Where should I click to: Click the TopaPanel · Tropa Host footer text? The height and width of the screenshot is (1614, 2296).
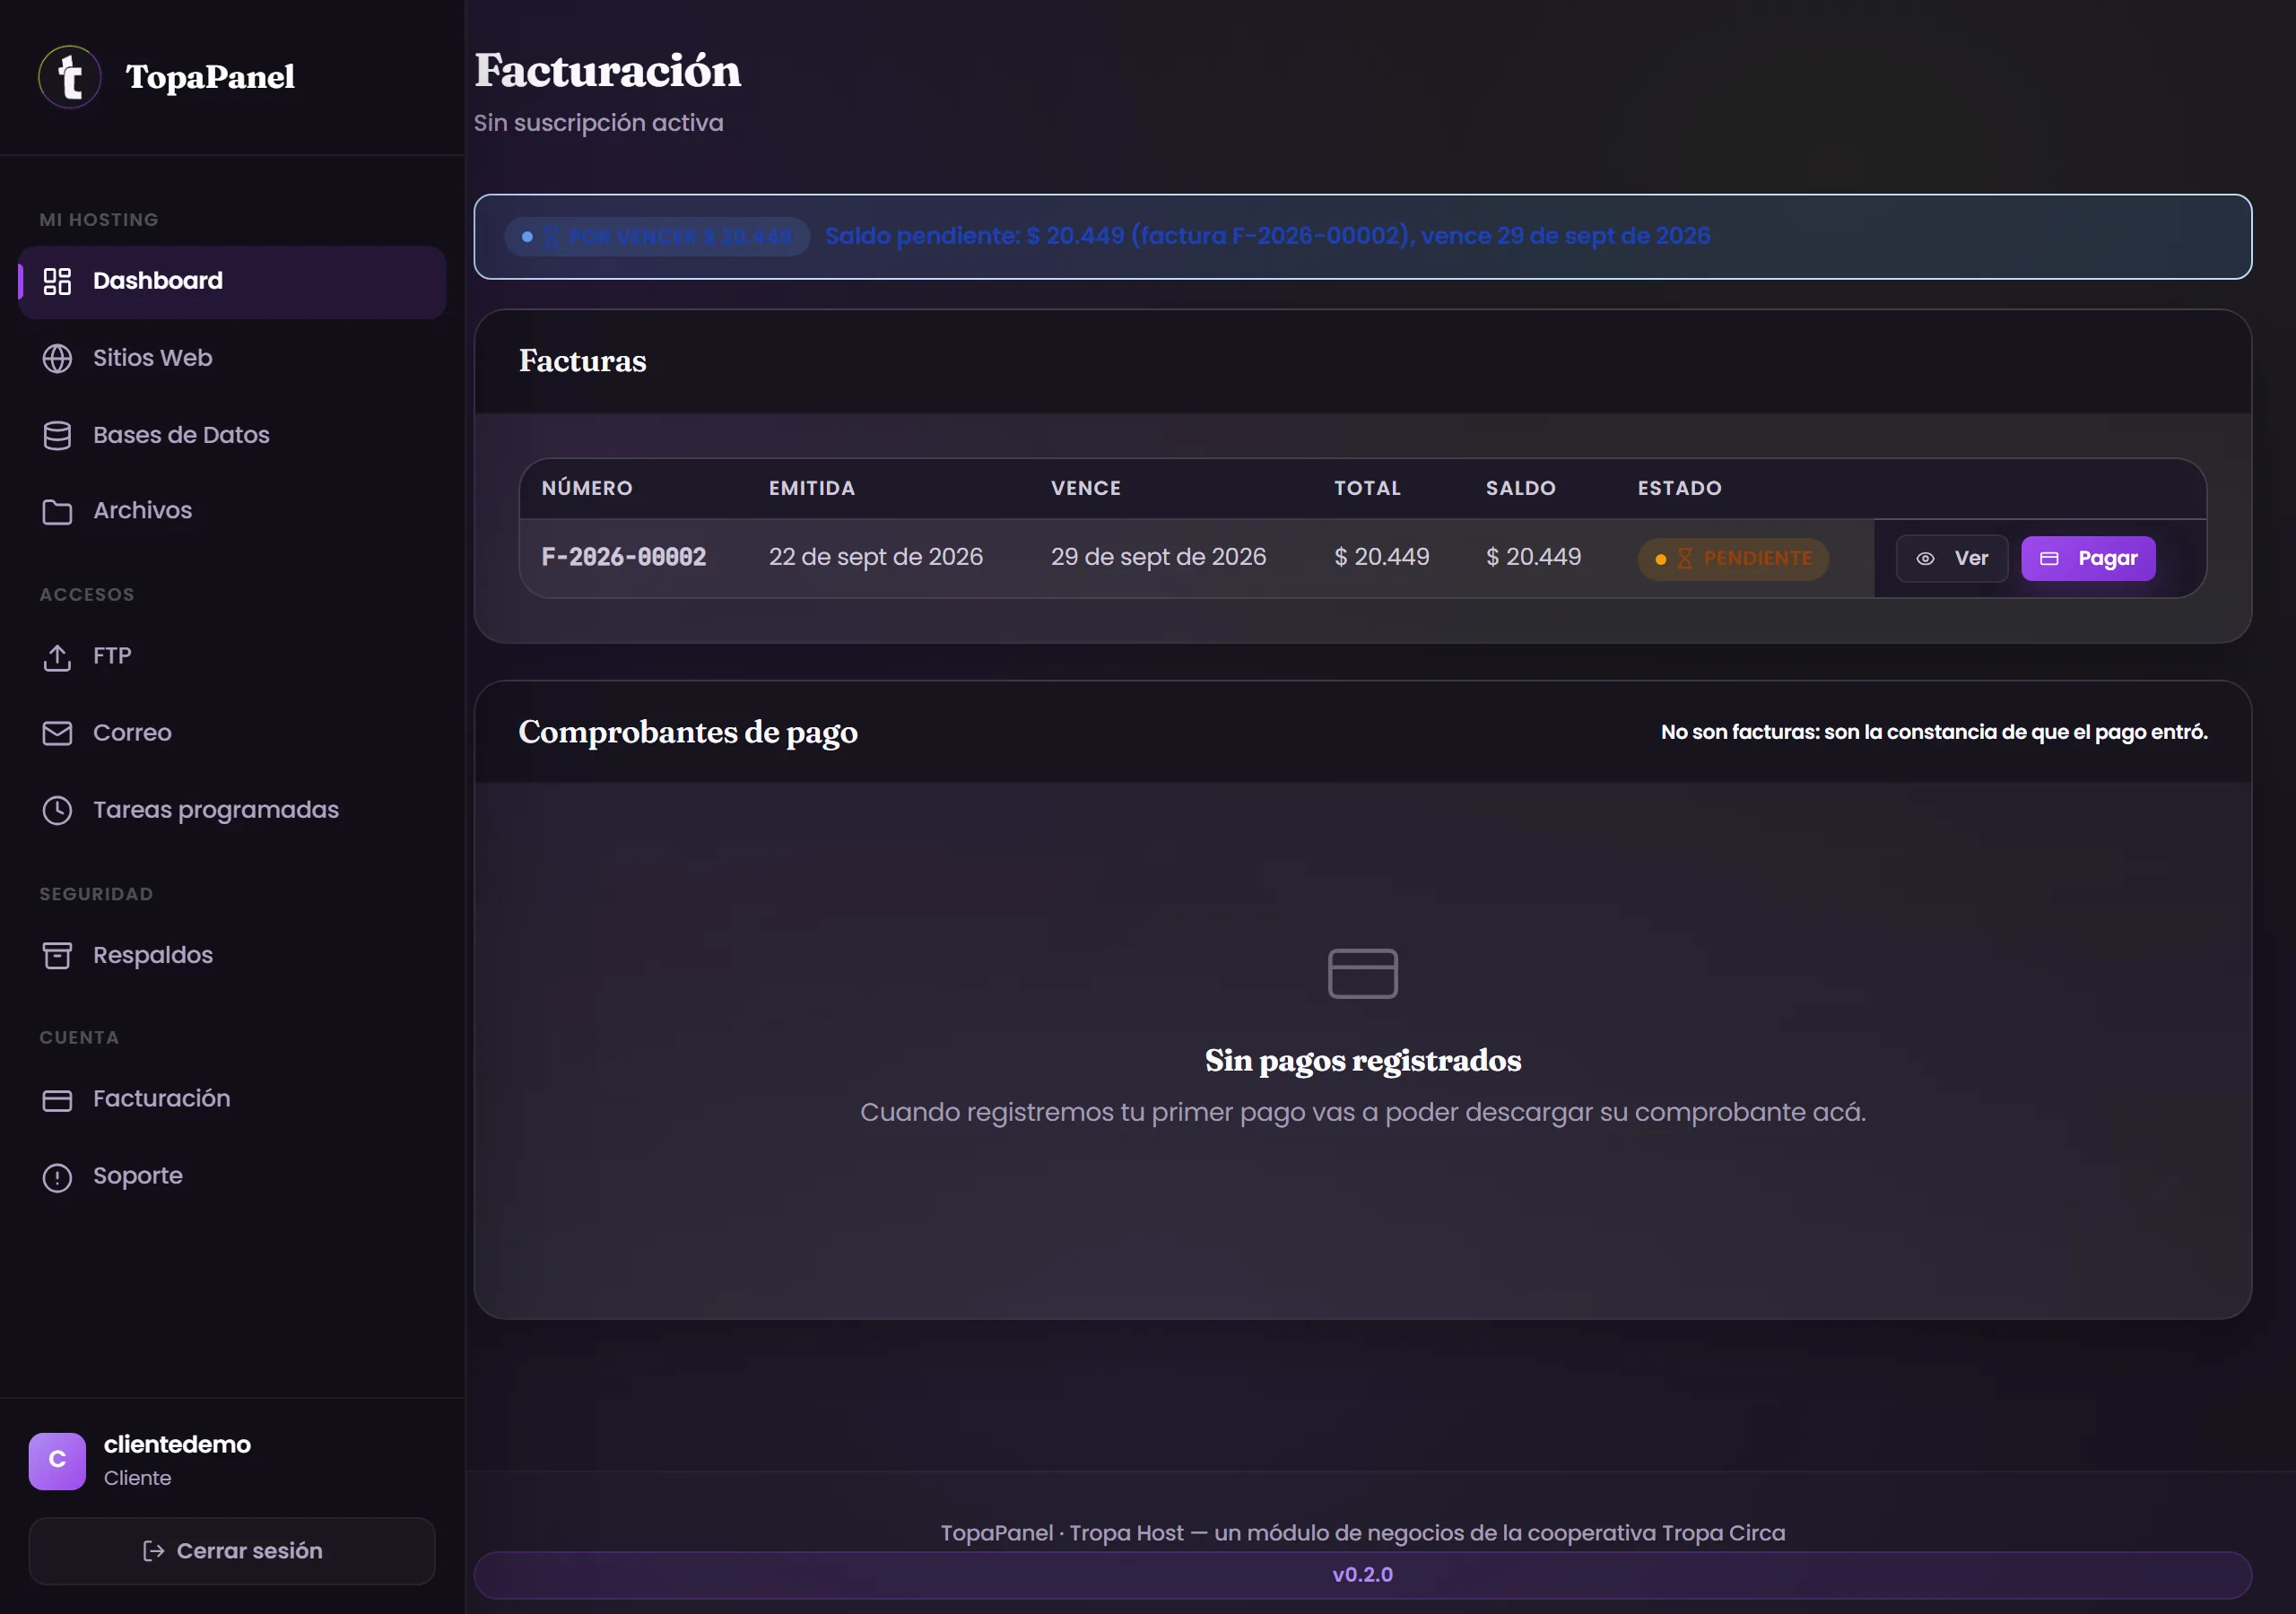[1362, 1532]
